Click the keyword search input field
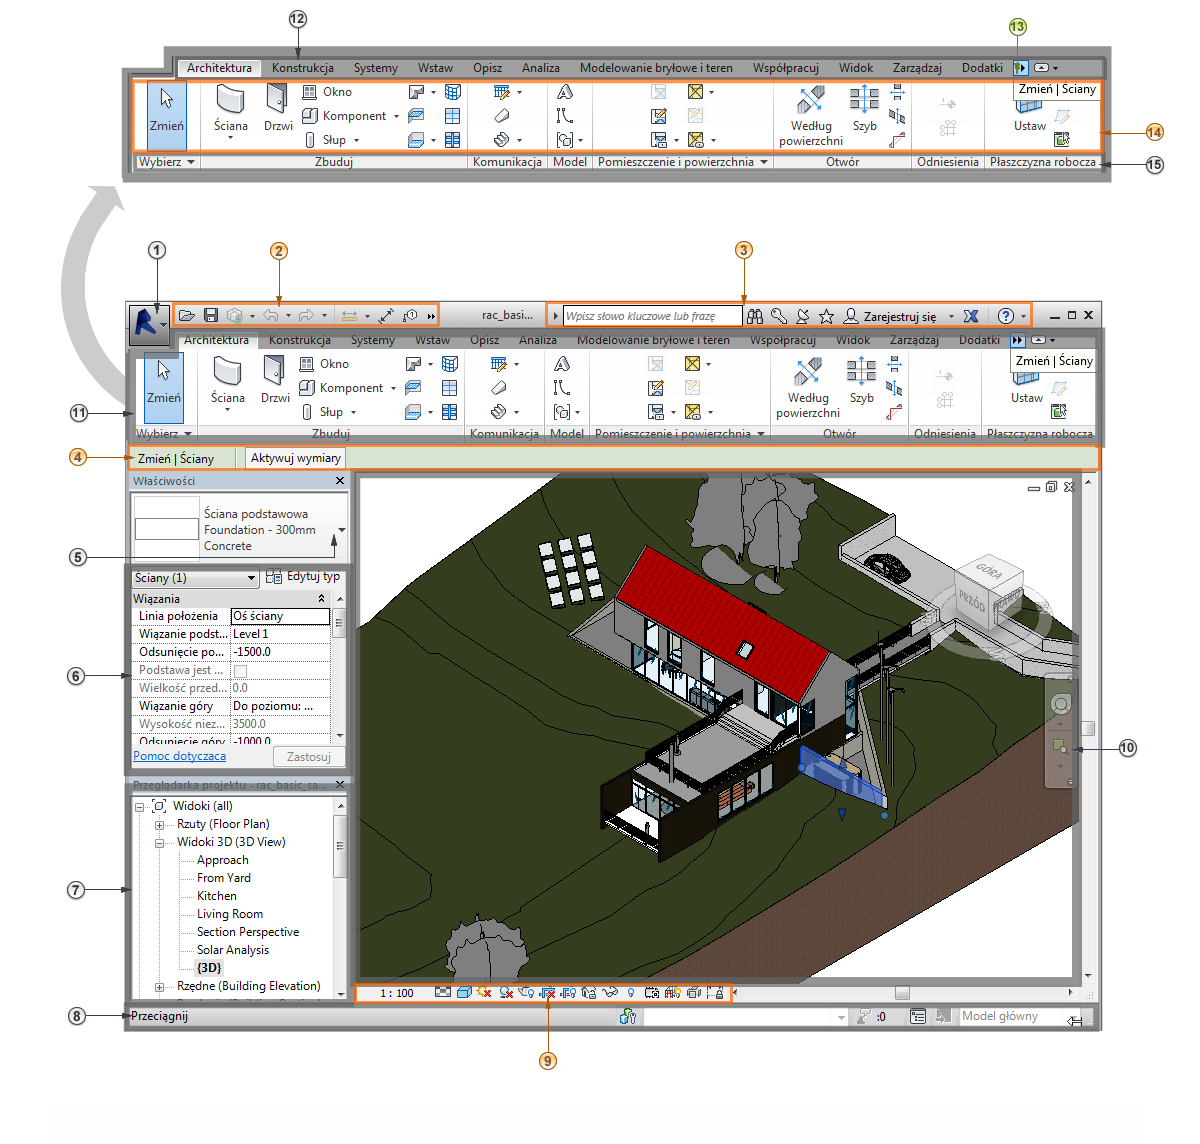The width and height of the screenshot is (1200, 1144). tap(652, 316)
